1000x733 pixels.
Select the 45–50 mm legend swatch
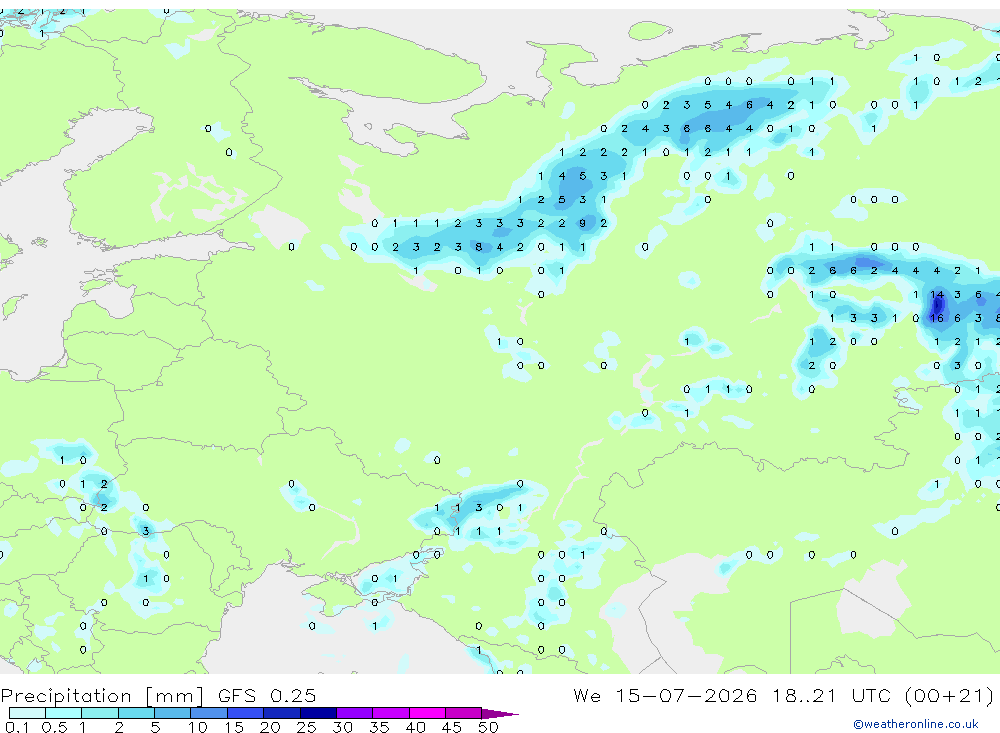(463, 713)
